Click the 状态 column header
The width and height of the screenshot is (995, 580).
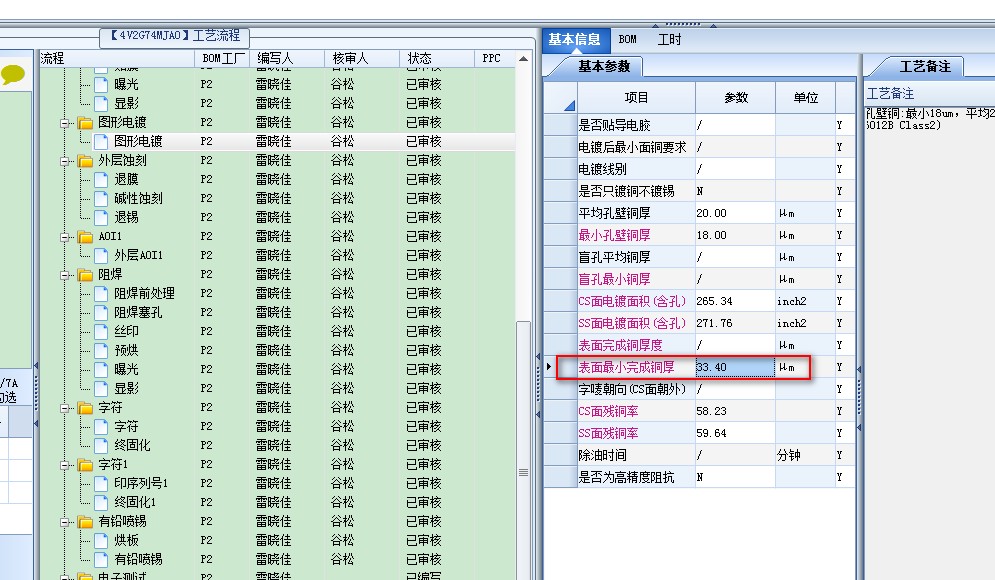tap(437, 58)
